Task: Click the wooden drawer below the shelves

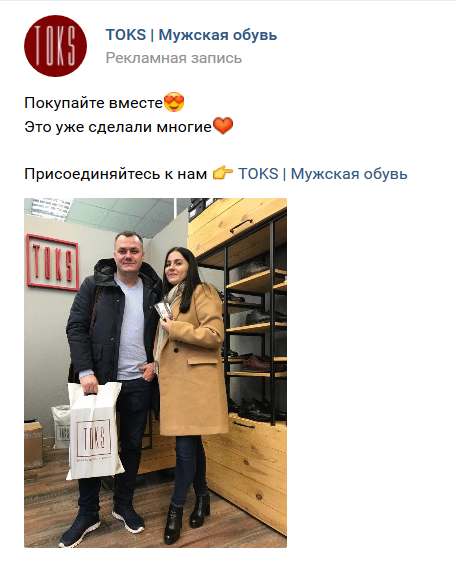Action: coord(251,473)
